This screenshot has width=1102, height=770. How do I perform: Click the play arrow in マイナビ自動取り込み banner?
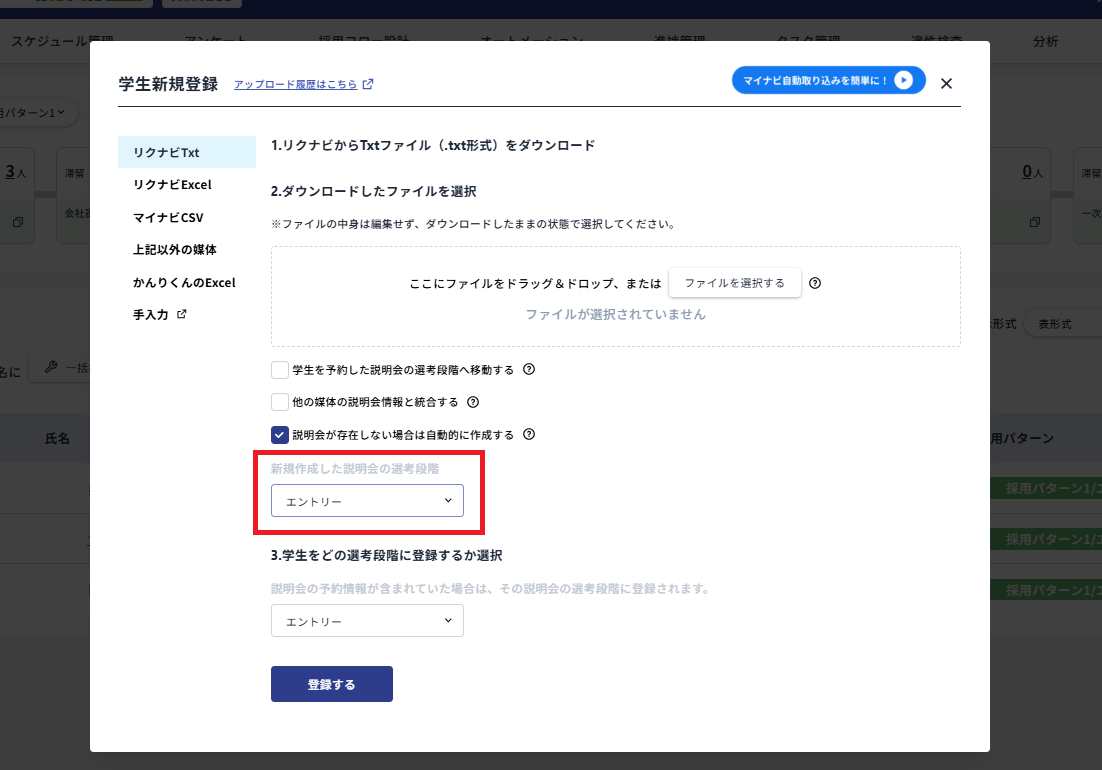click(905, 80)
